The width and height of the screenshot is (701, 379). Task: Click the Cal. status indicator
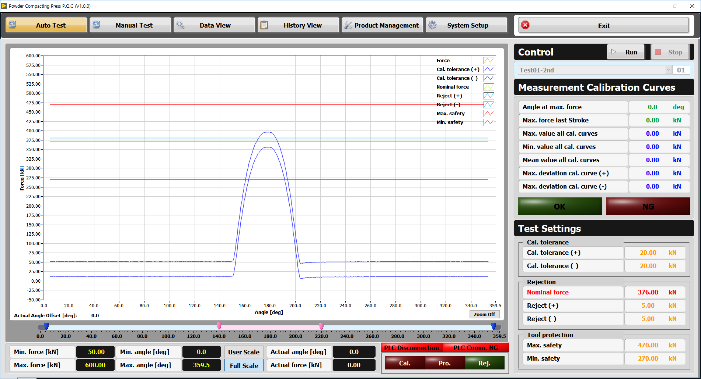point(405,363)
